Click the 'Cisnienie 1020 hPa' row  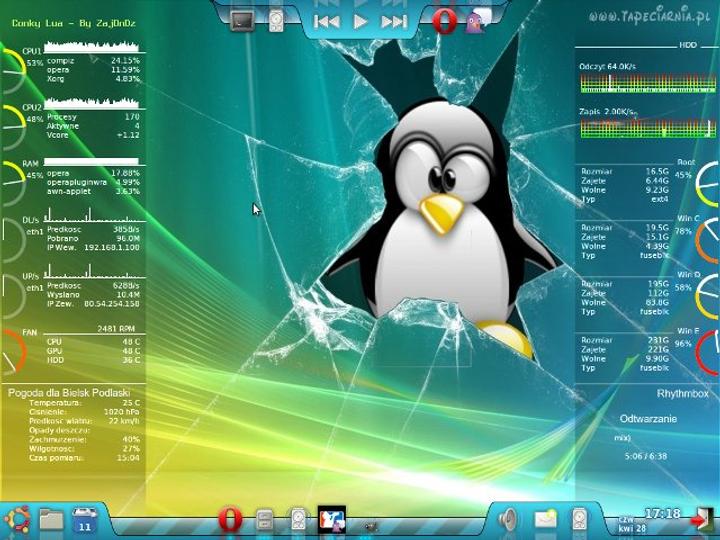pos(84,412)
